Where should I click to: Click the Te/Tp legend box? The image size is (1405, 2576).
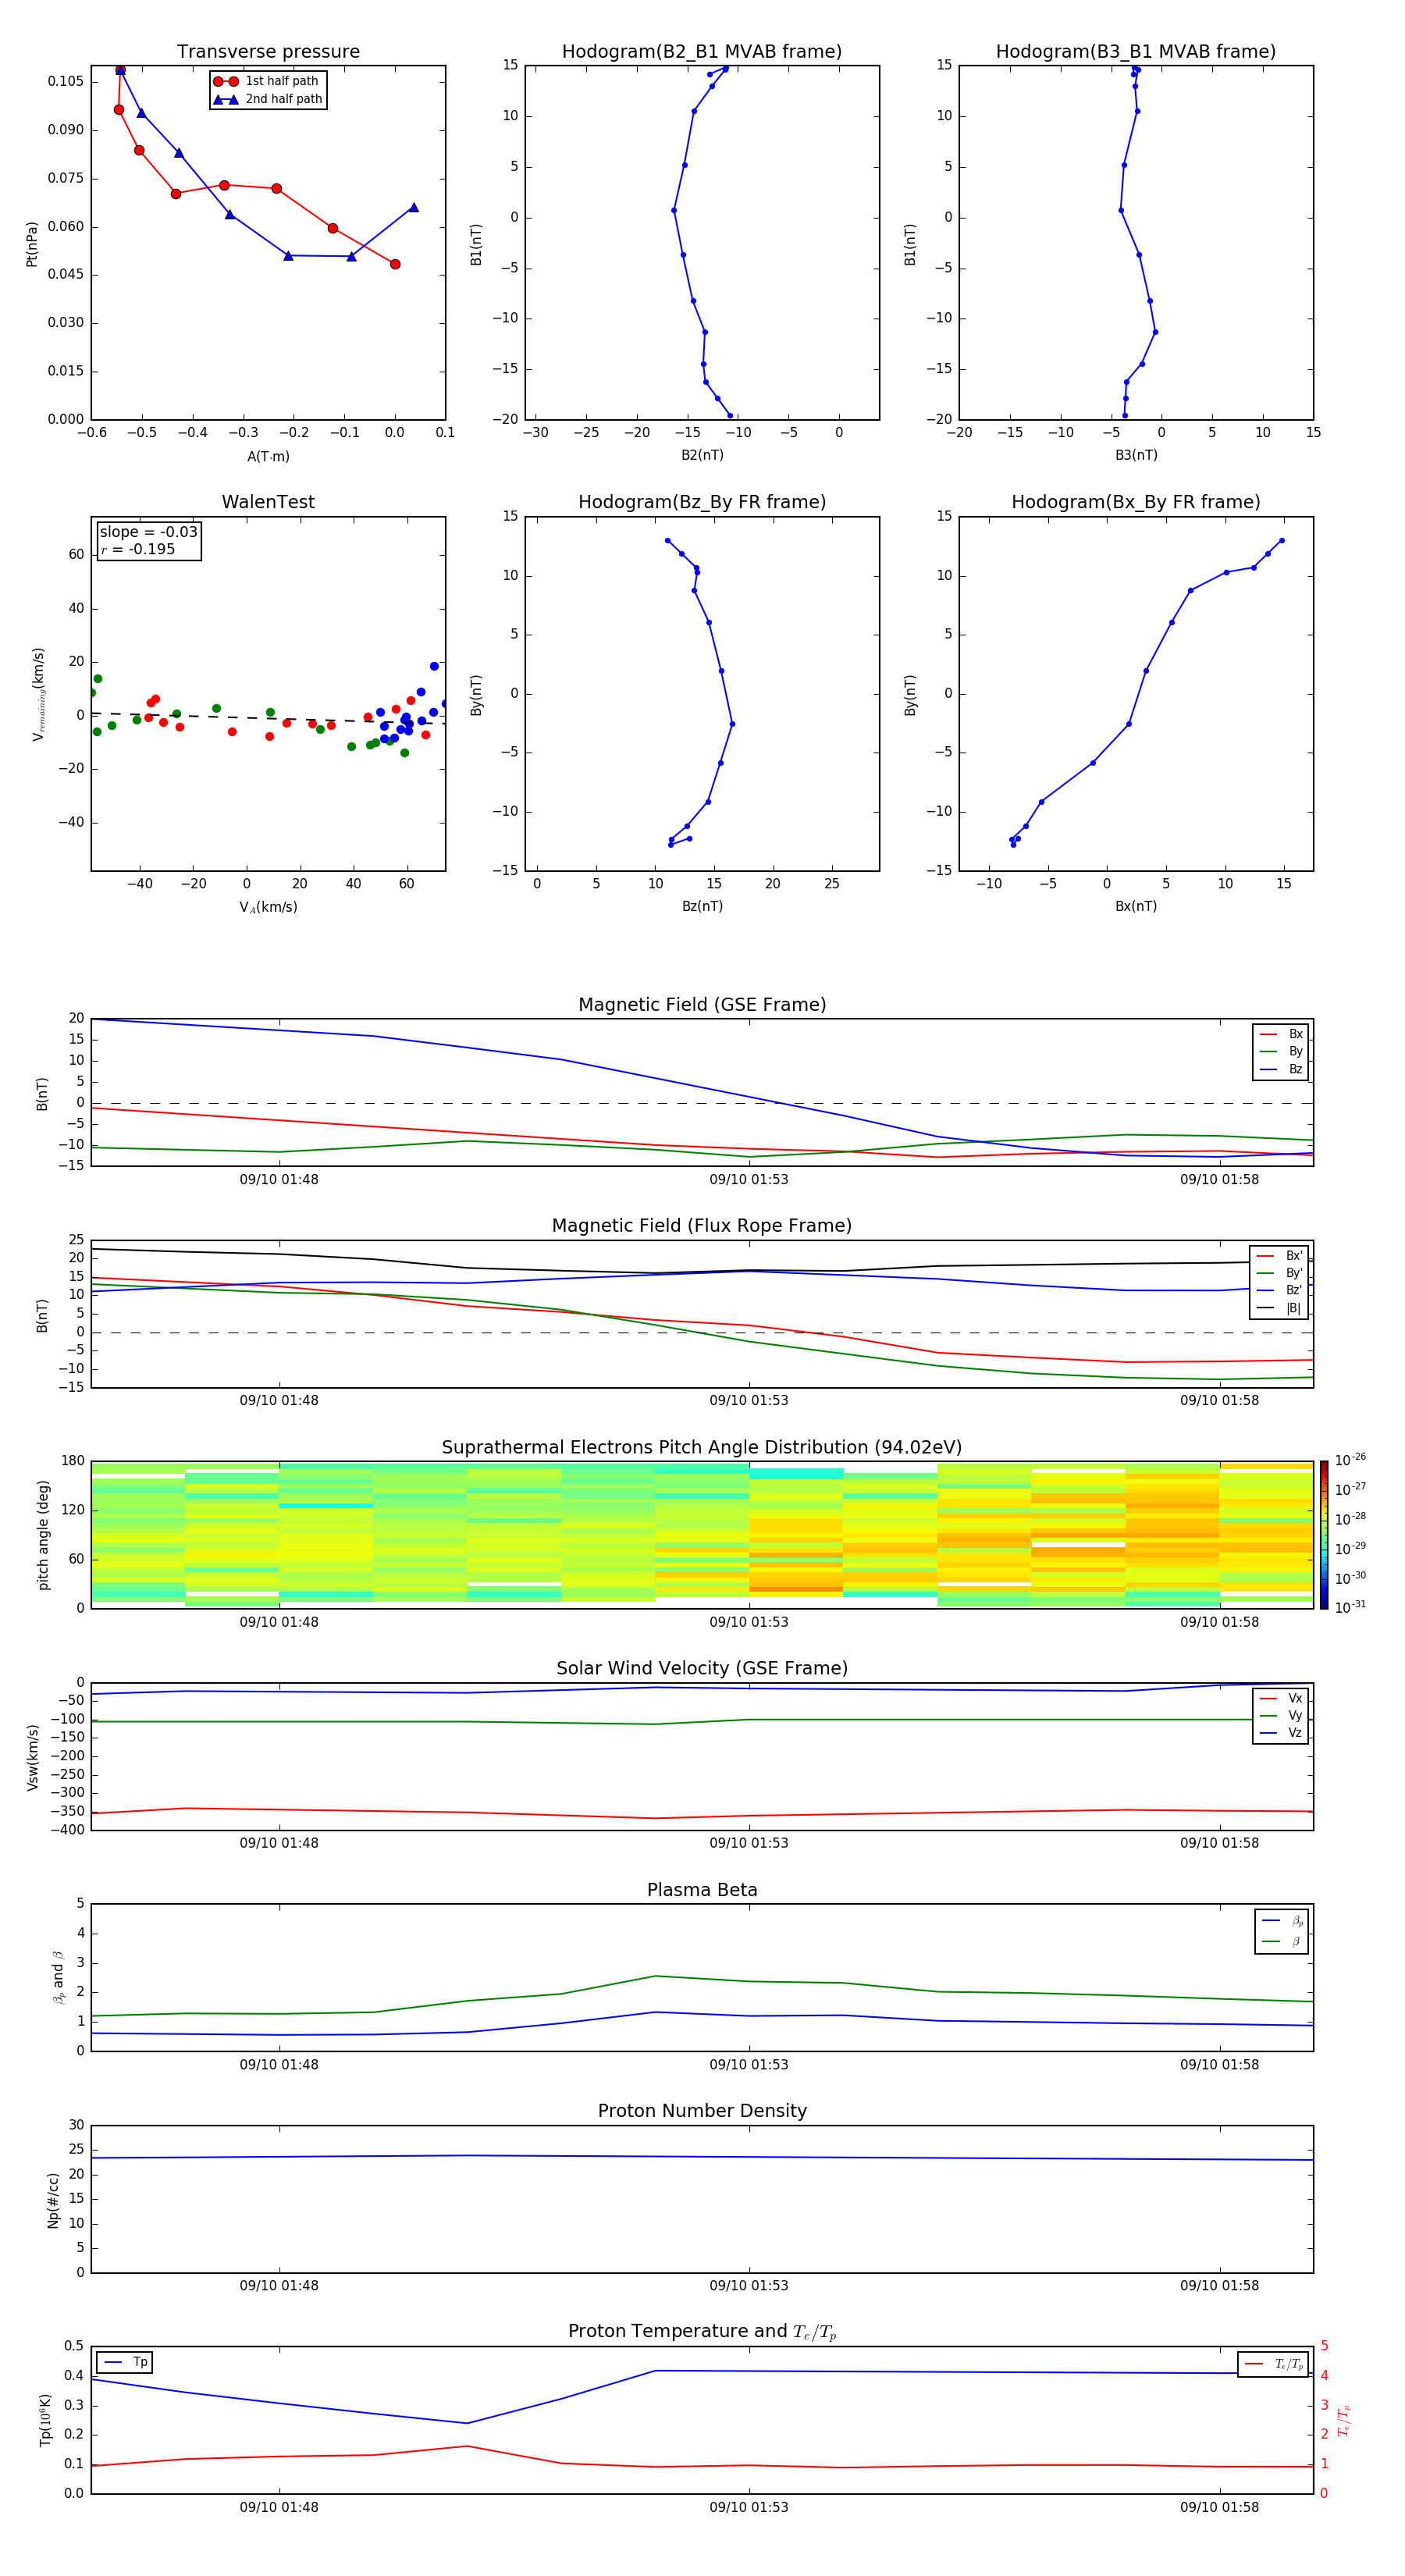[1272, 2364]
